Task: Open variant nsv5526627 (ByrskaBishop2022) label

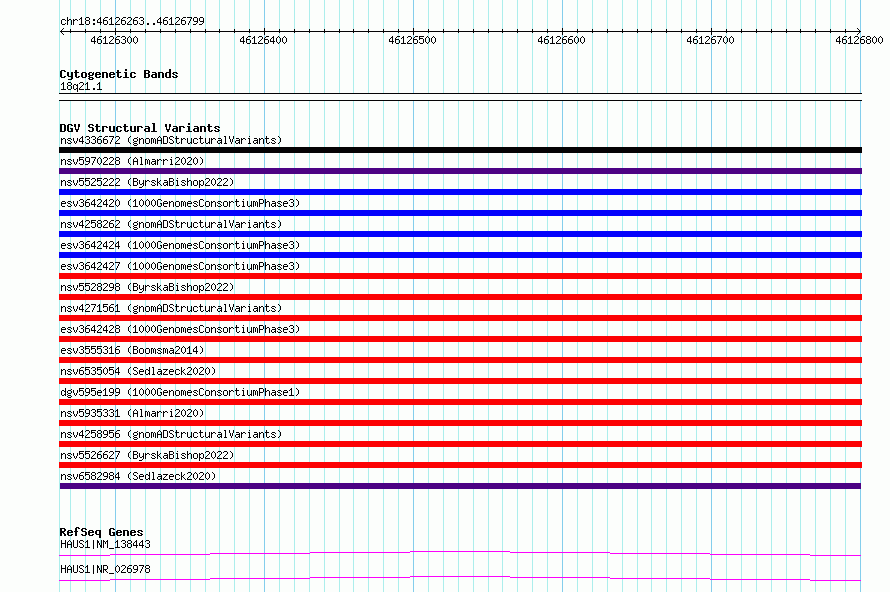Action: pyautogui.click(x=147, y=455)
